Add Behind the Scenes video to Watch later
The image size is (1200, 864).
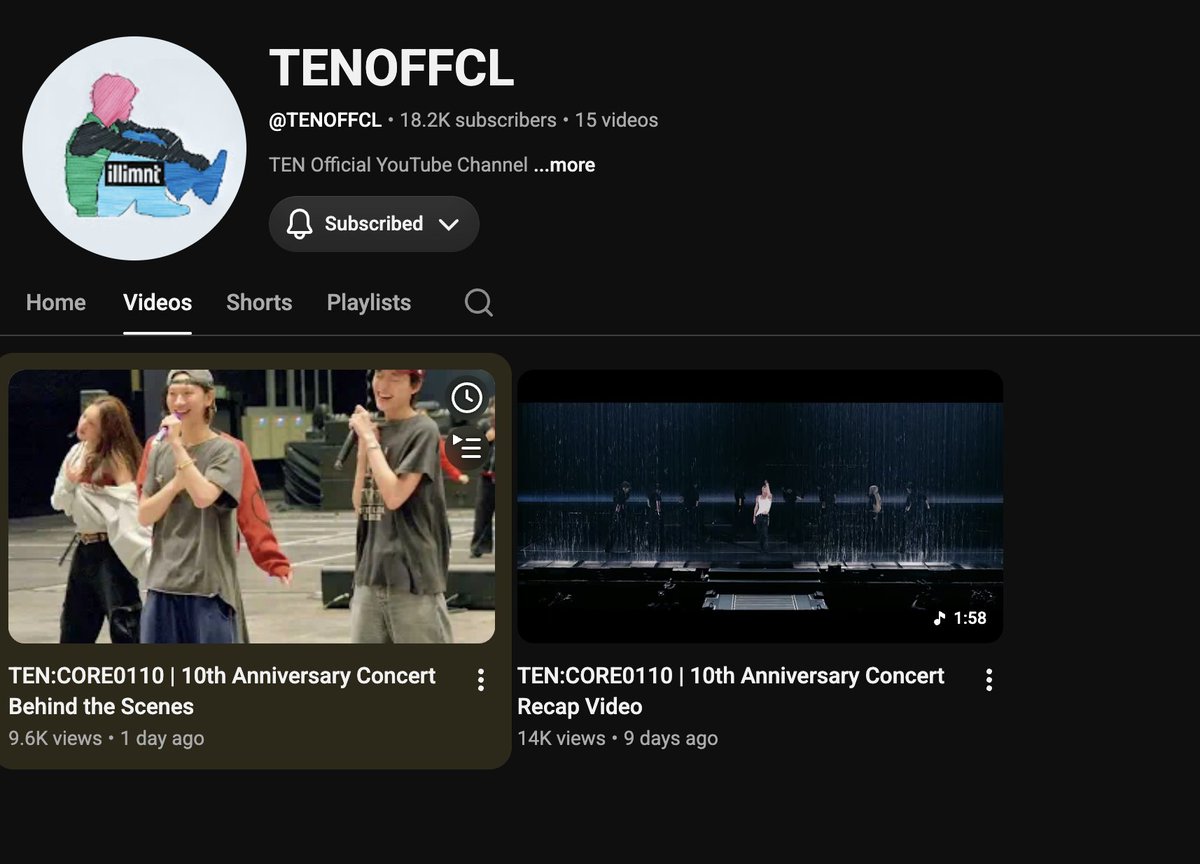tap(466, 398)
